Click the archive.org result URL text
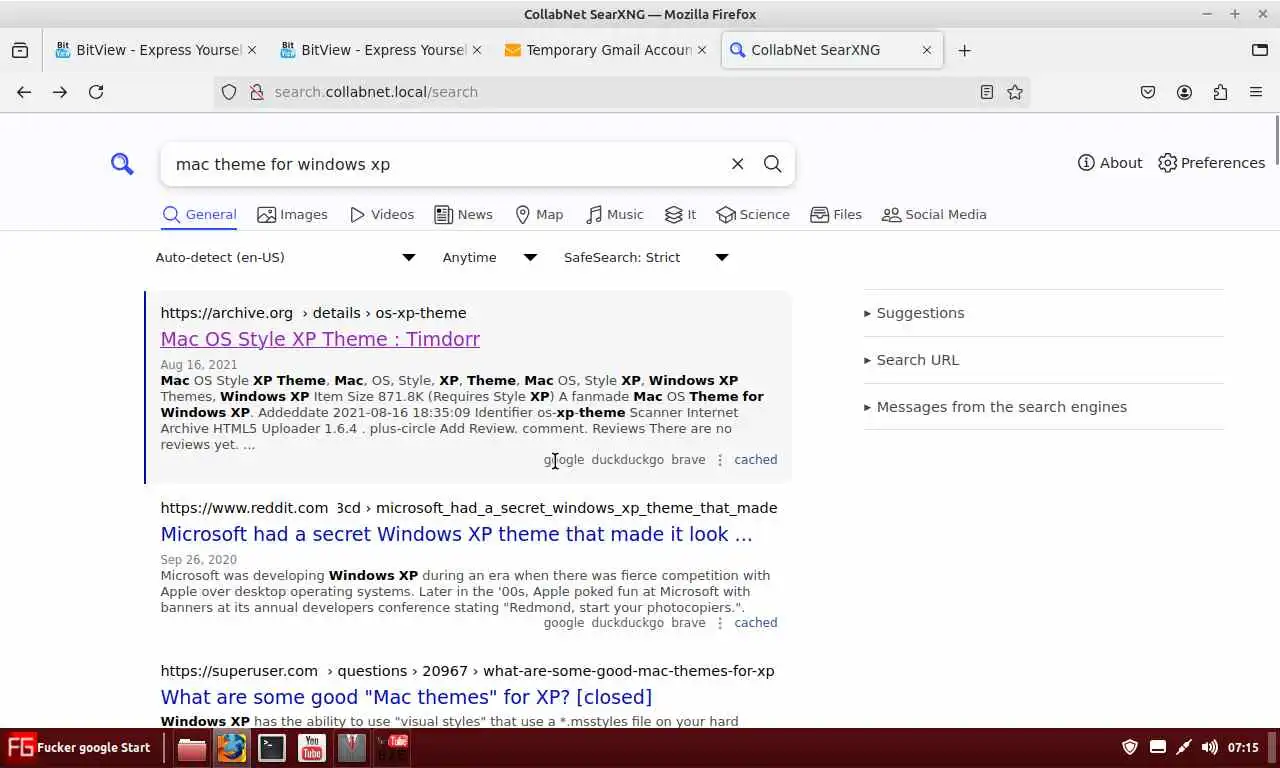 [313, 313]
